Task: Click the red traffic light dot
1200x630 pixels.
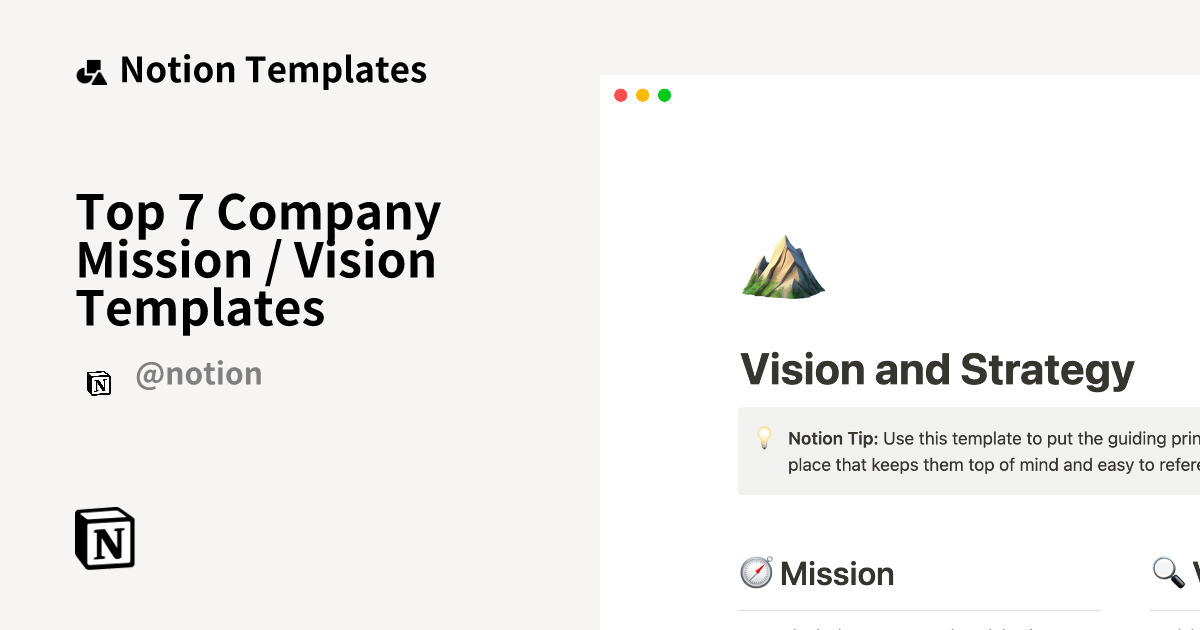Action: tap(620, 95)
